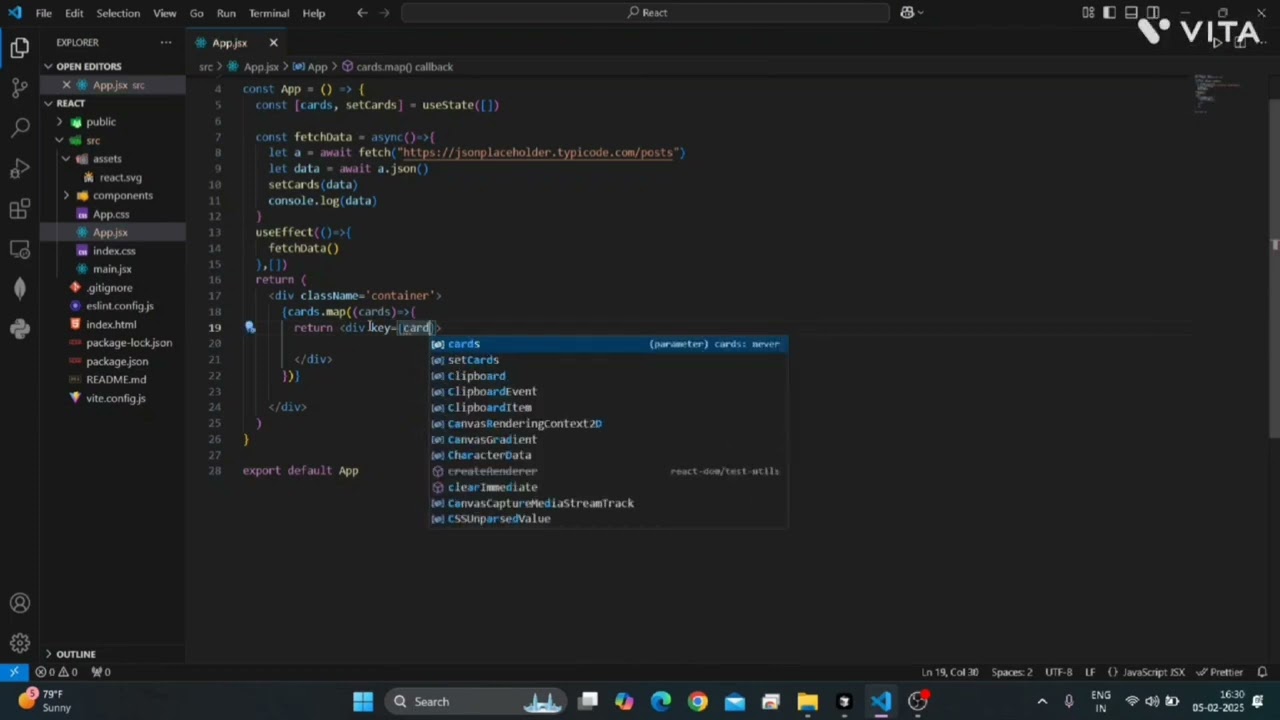Viewport: 1280px width, 720px height.
Task: Open the Terminal menu
Action: click(x=268, y=13)
